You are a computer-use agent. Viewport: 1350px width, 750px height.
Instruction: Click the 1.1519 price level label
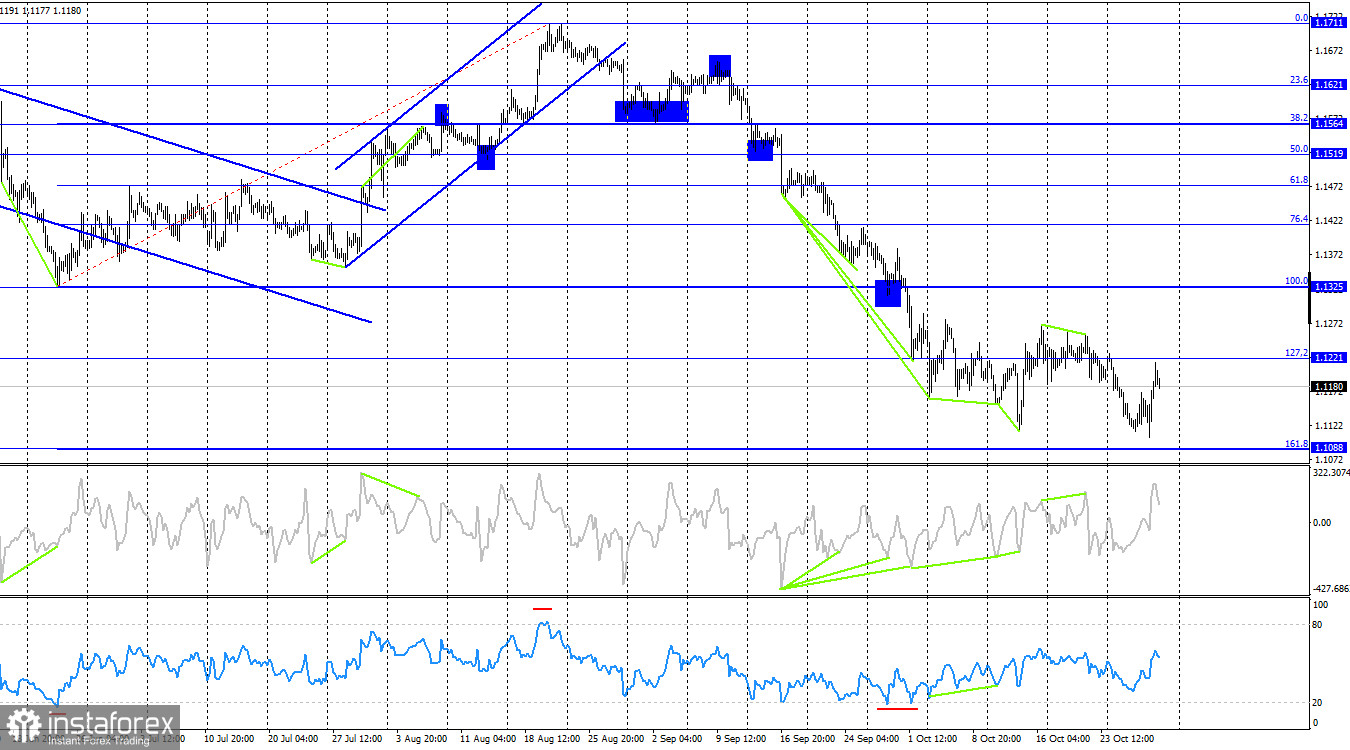(x=1329, y=154)
